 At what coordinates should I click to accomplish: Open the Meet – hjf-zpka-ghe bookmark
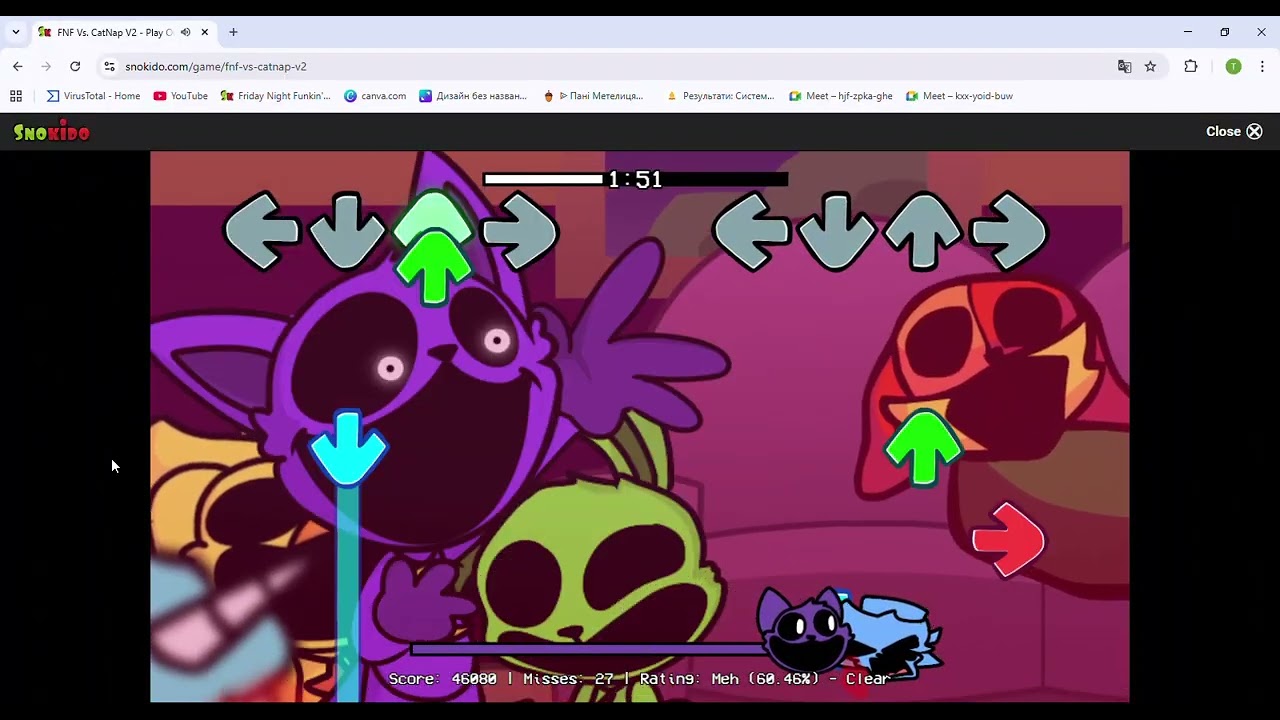(840, 96)
